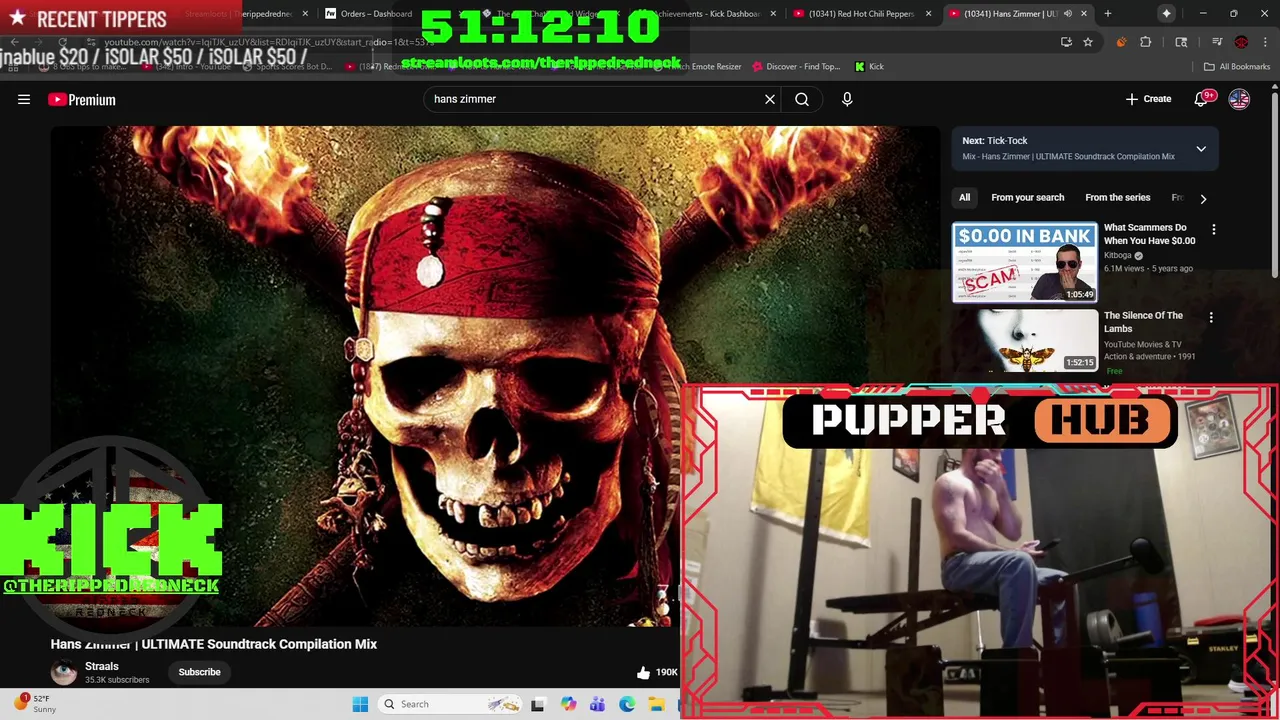Click the taskbar Search box
This screenshot has width=1280, height=720.
452,704
